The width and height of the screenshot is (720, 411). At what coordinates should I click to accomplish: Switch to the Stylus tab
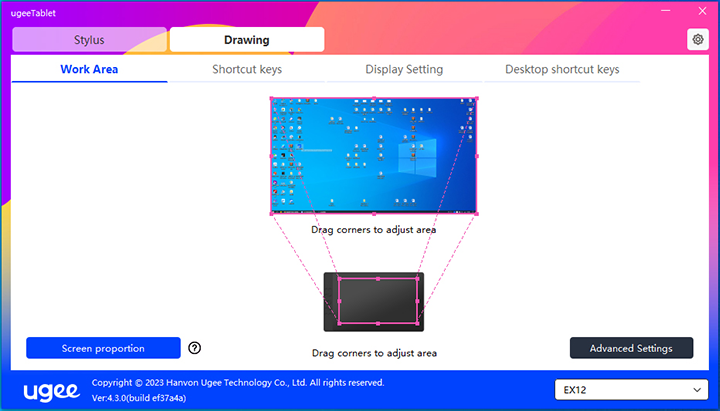tap(89, 40)
